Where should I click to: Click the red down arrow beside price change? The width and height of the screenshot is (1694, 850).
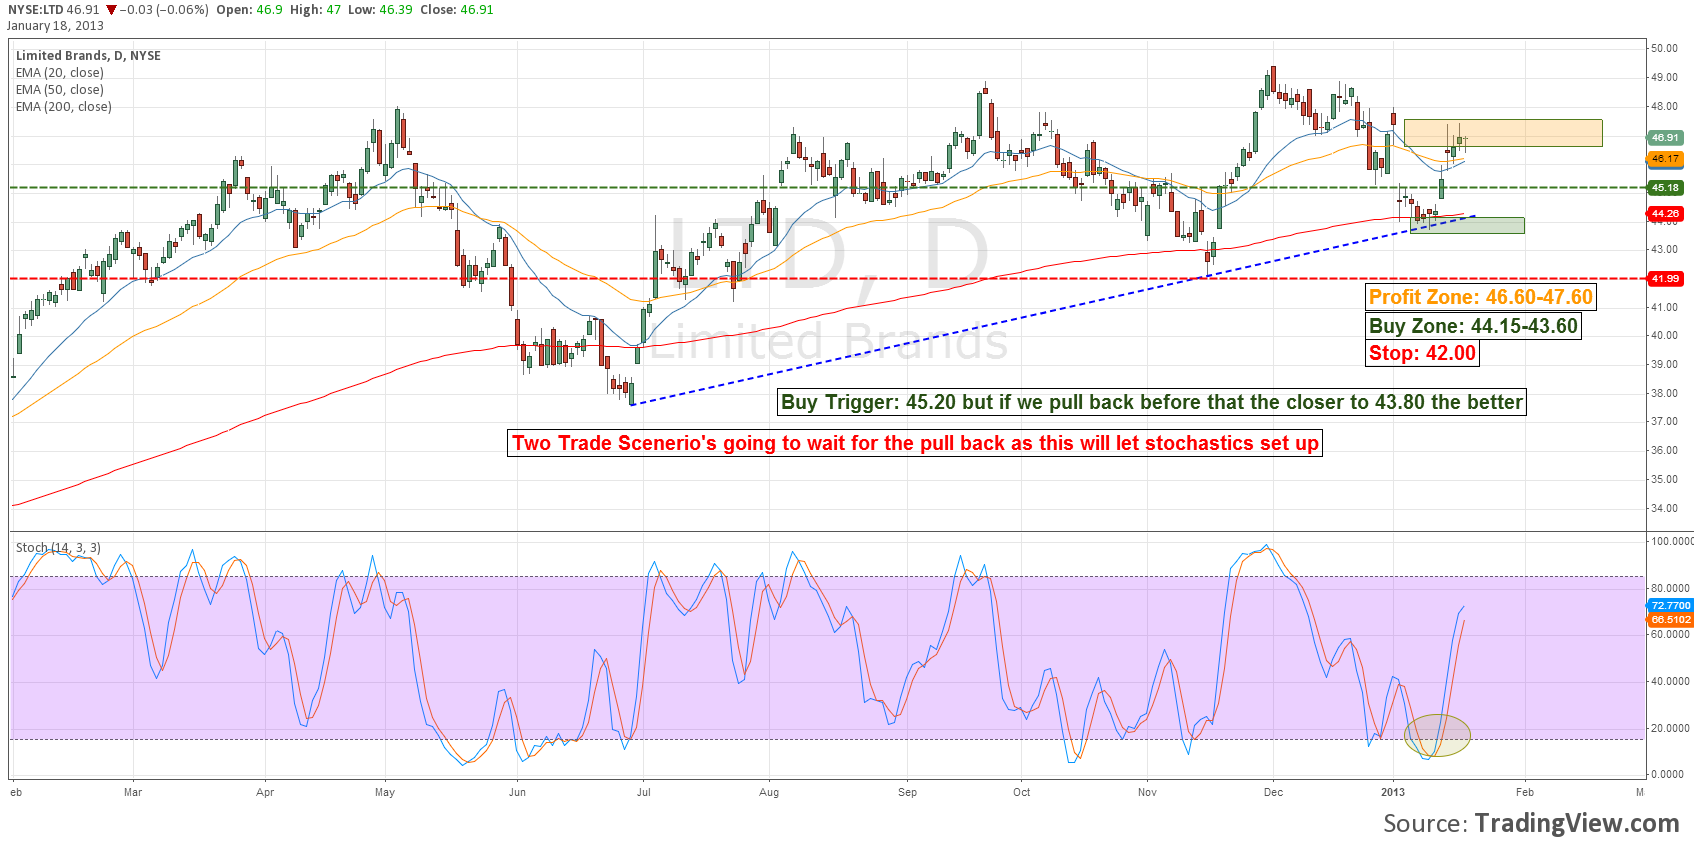[111, 10]
